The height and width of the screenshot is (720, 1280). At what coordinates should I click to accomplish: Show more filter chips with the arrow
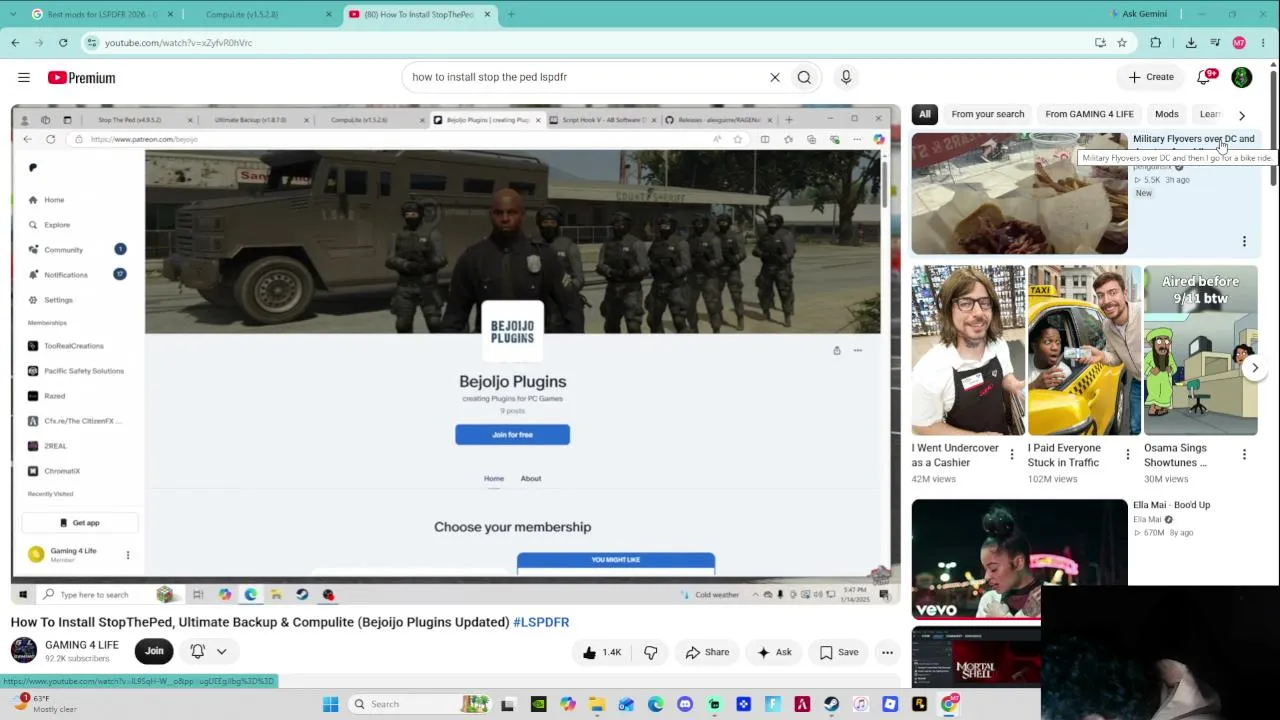1242,115
